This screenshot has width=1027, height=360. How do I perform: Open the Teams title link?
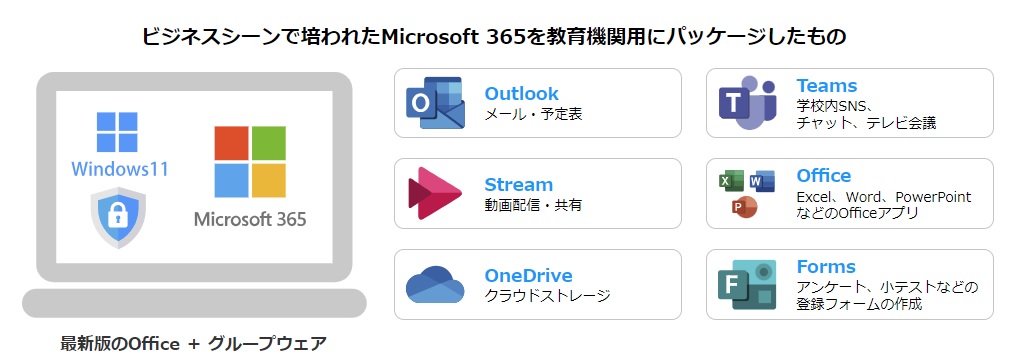coord(827,86)
